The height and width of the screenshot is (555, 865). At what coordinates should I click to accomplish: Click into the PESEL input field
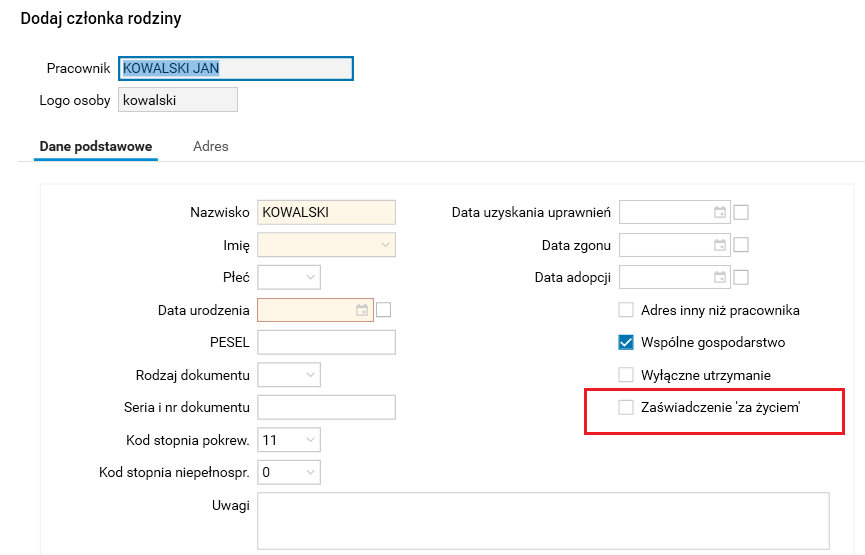(x=326, y=342)
